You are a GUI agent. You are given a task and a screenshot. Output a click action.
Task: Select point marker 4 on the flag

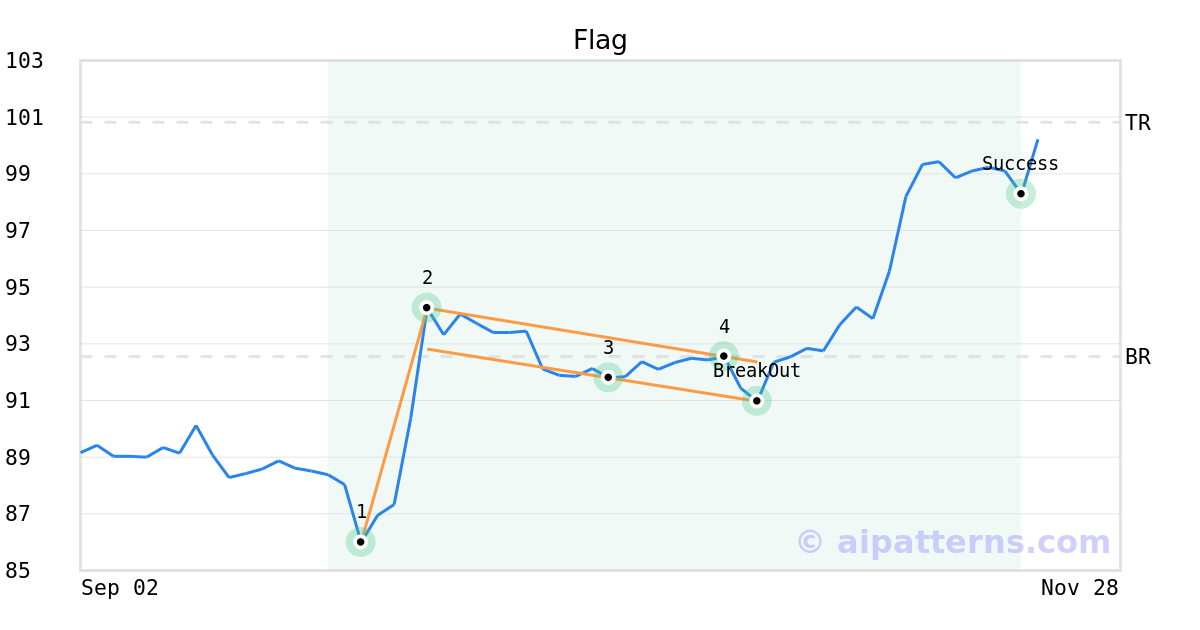(x=724, y=356)
